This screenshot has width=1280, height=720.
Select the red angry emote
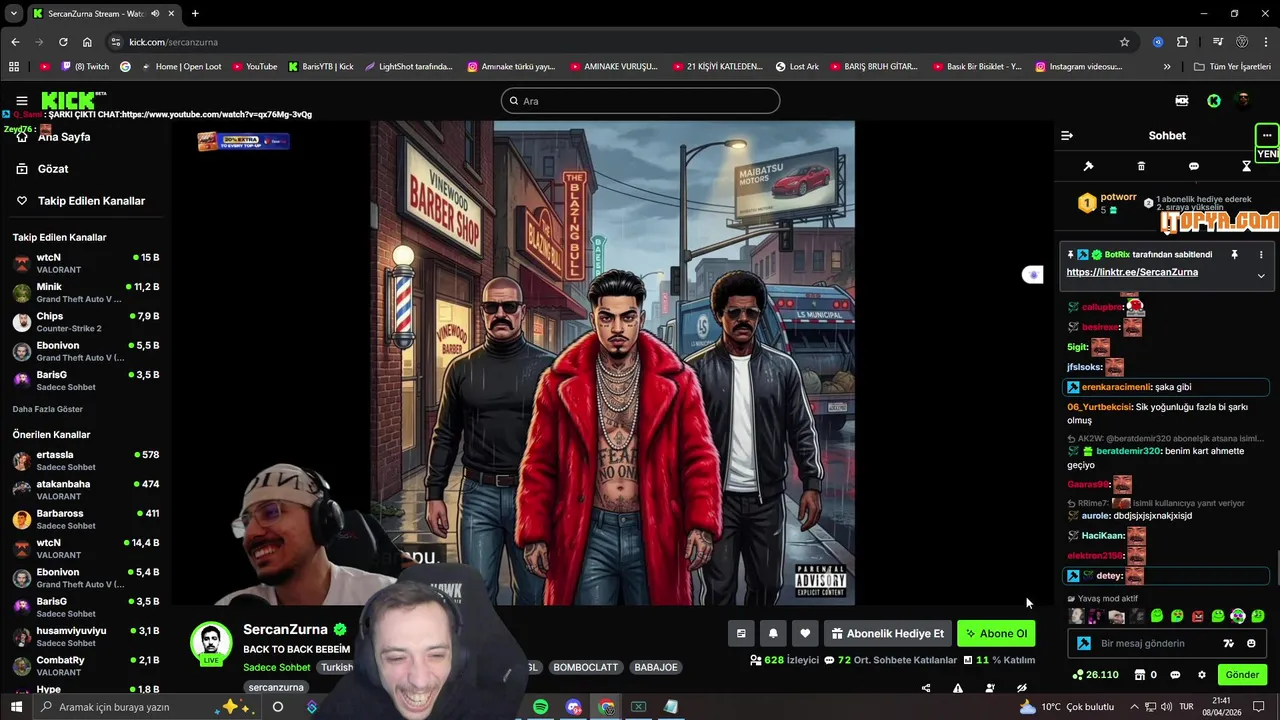(1198, 616)
